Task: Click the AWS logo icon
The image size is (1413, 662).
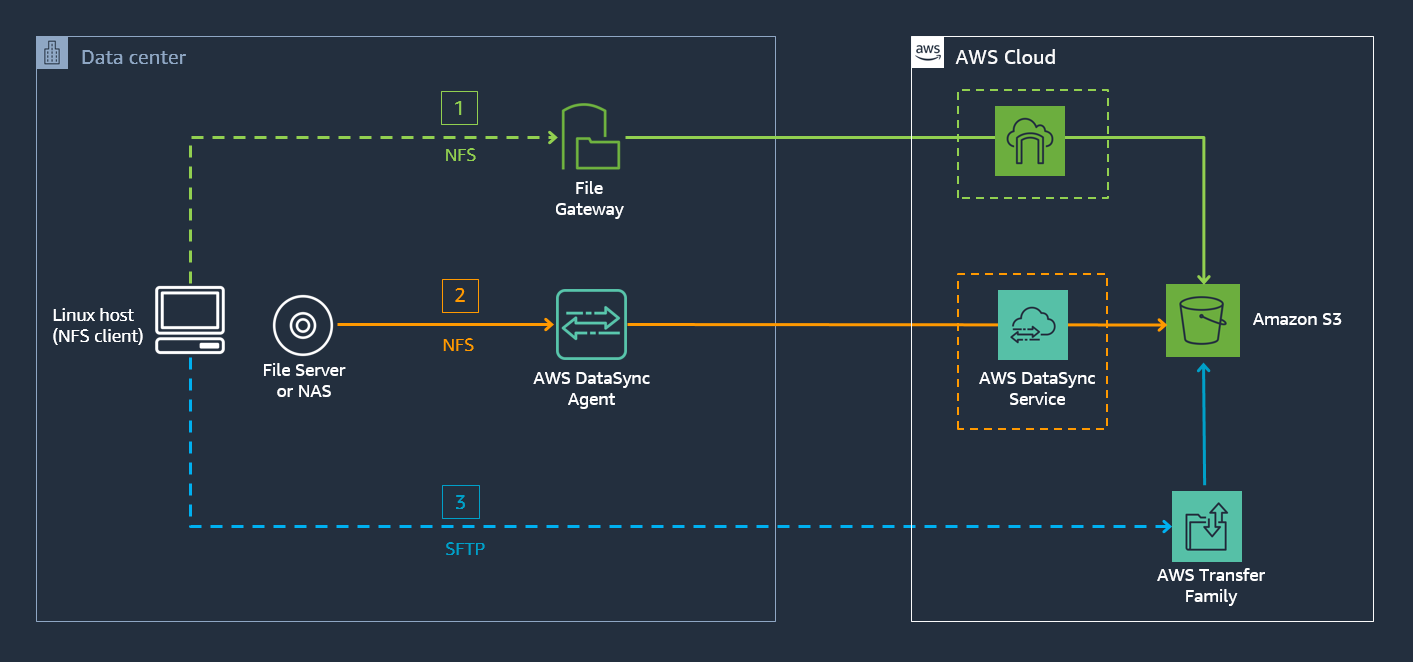Action: point(928,53)
